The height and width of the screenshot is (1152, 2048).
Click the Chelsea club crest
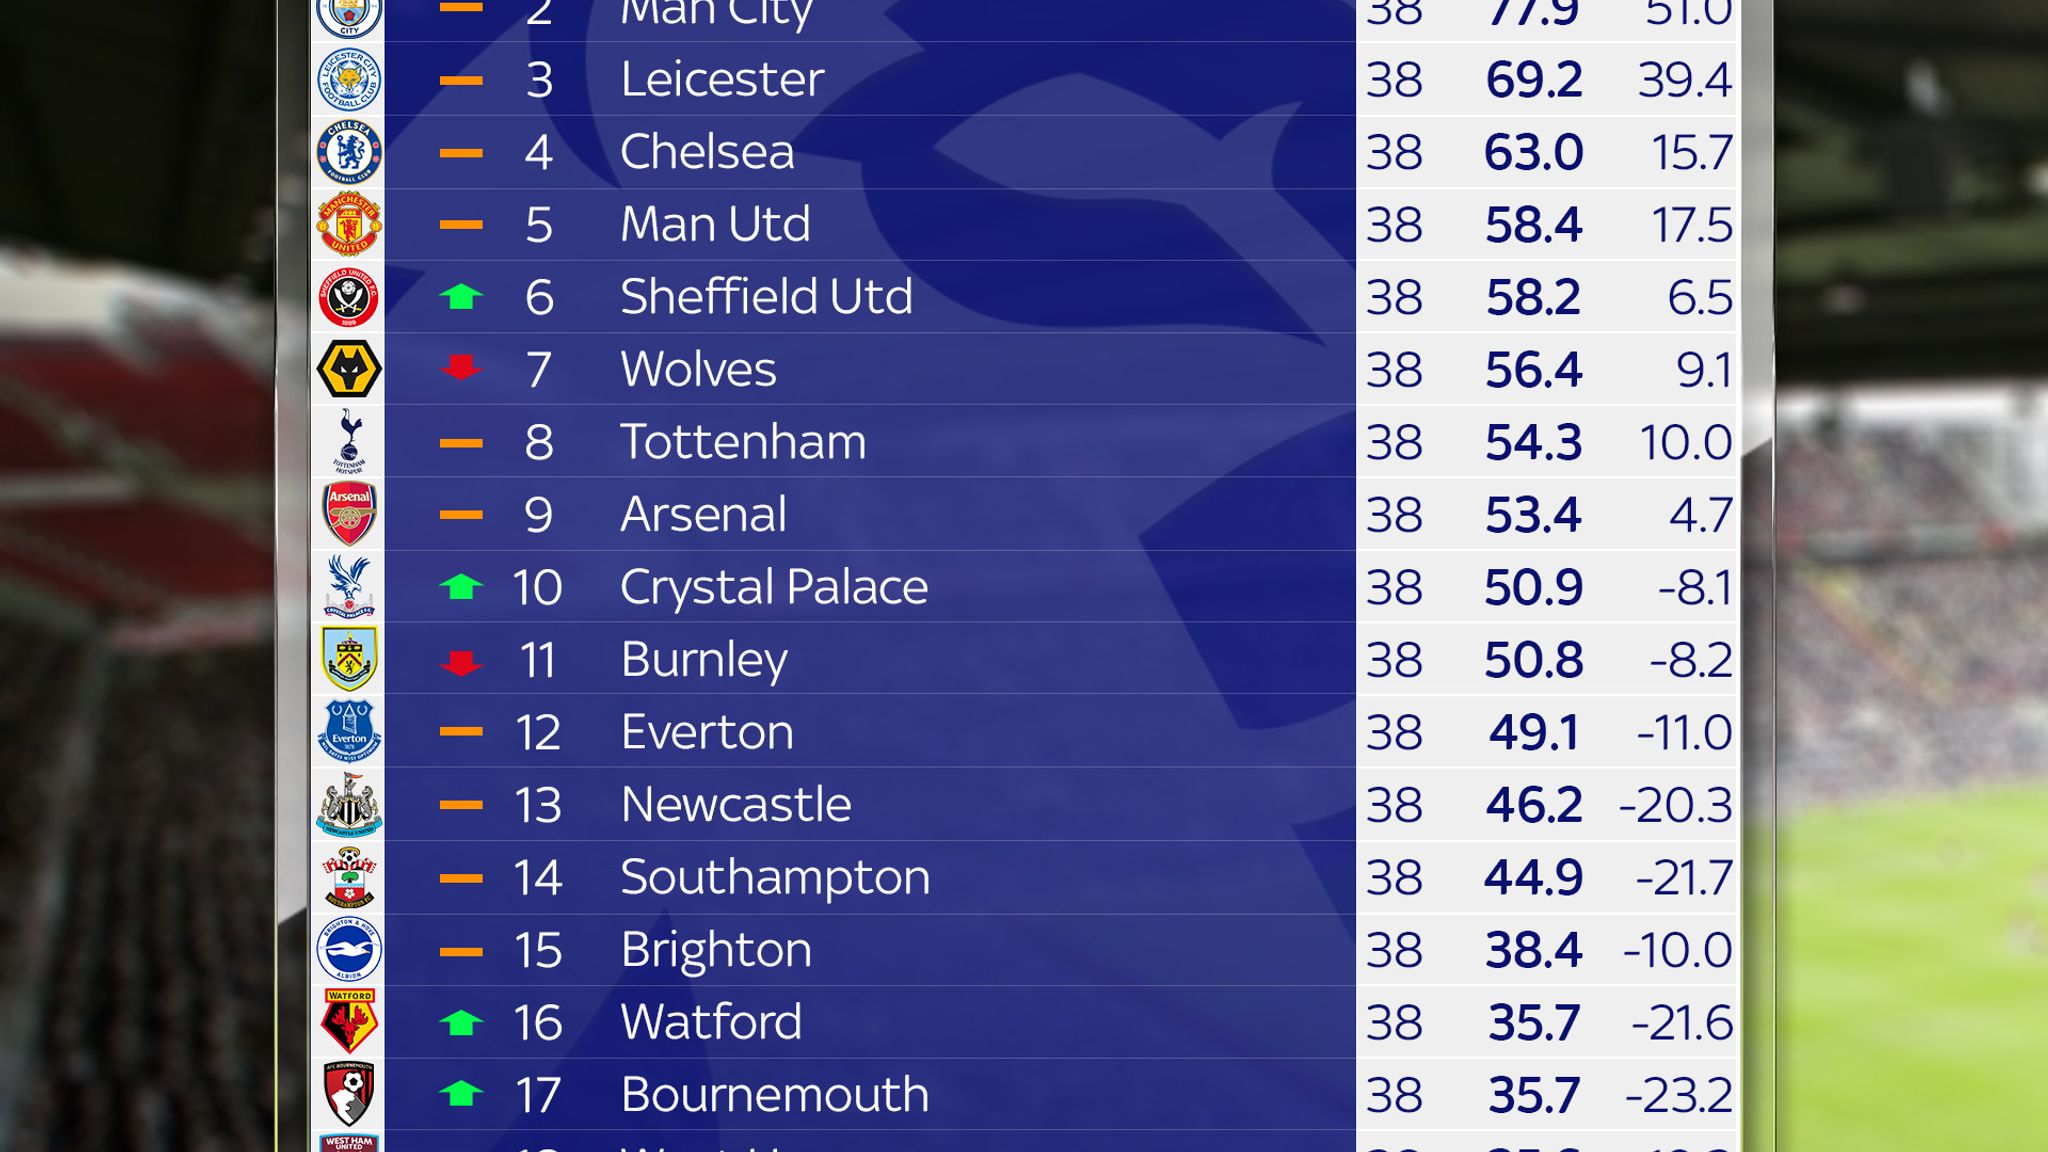click(x=349, y=152)
